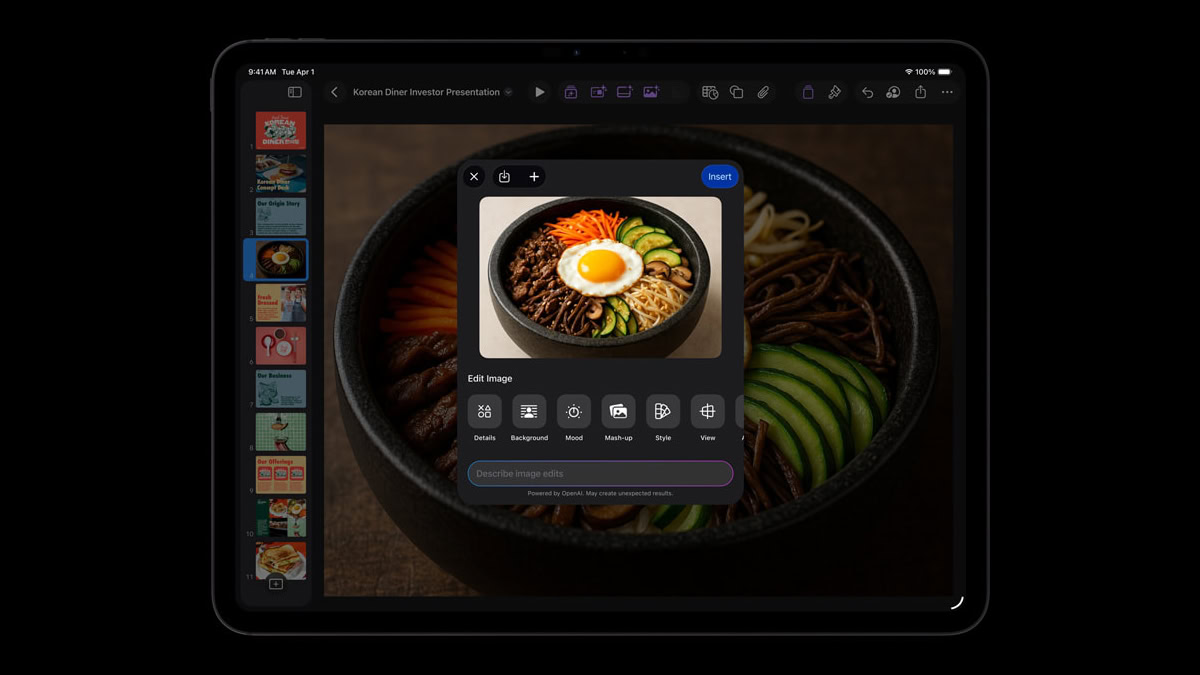Play the presentation

539,91
